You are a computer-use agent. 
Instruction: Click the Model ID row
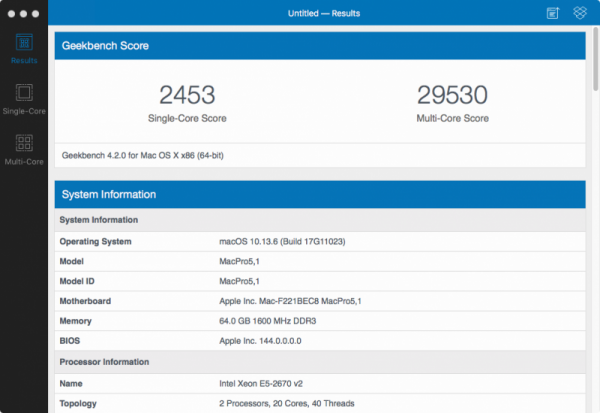319,281
